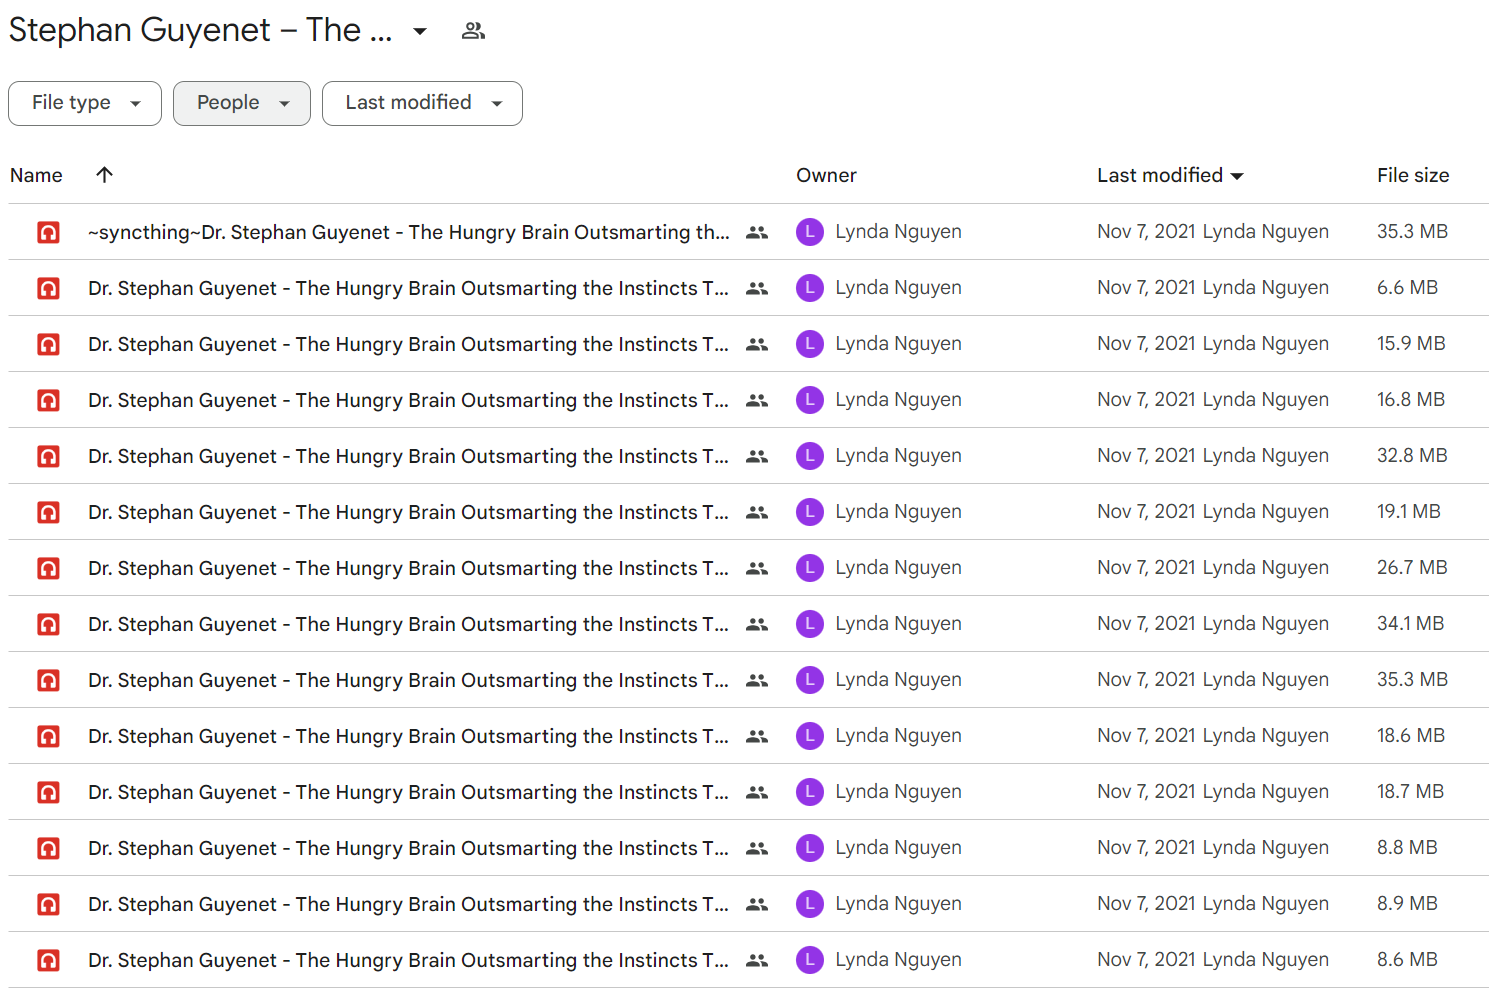This screenshot has height=990, width=1489.
Task: Click the shared-folder people icon beside folder title
Action: pos(473,31)
